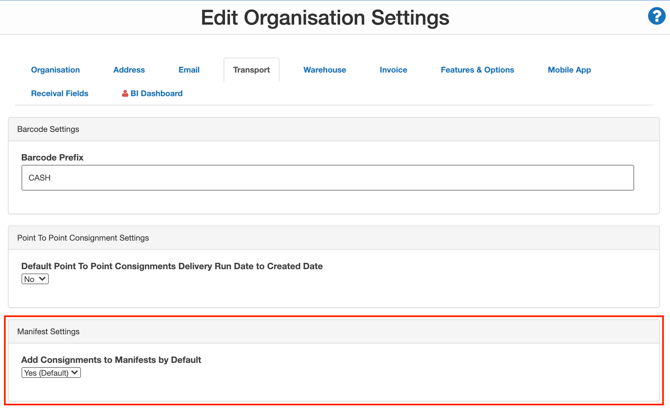The height and width of the screenshot is (409, 670).
Task: Open the blue help question mark icon
Action: tap(656, 16)
